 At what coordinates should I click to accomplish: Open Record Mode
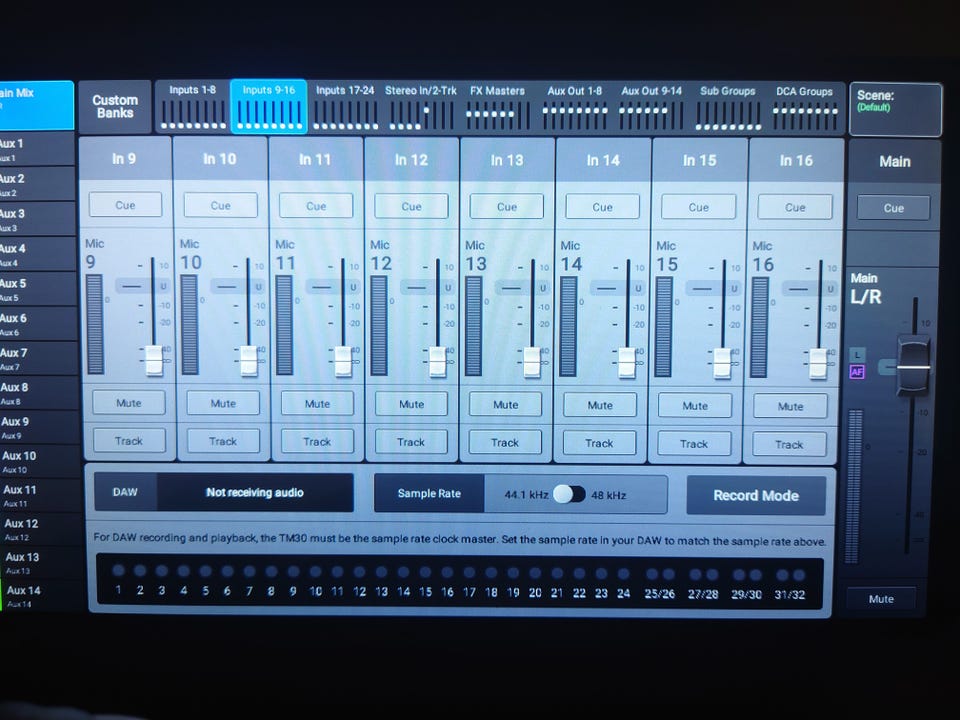(x=756, y=495)
